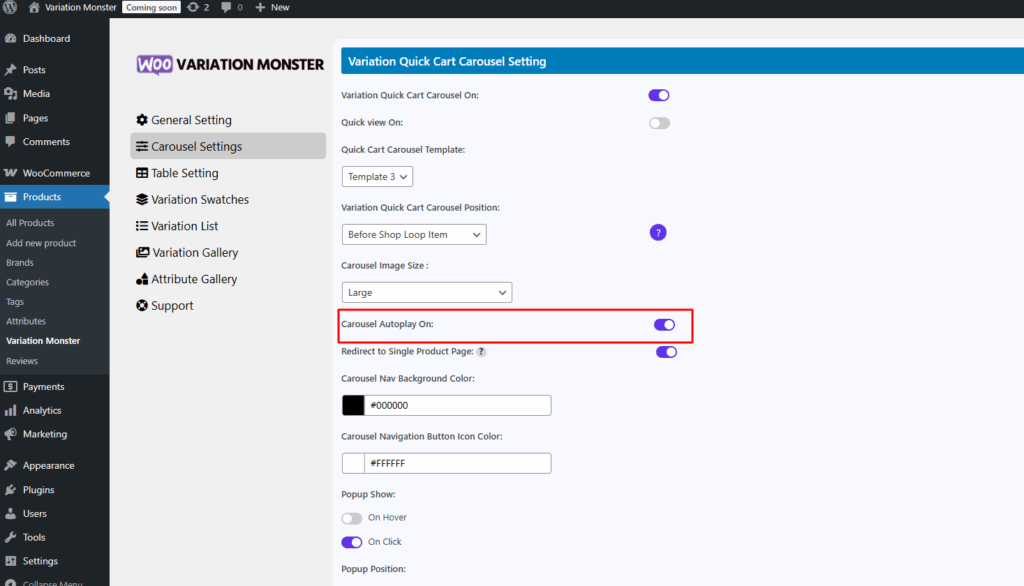
Task: Open General Setting tab
Action: pyautogui.click(x=228, y=120)
